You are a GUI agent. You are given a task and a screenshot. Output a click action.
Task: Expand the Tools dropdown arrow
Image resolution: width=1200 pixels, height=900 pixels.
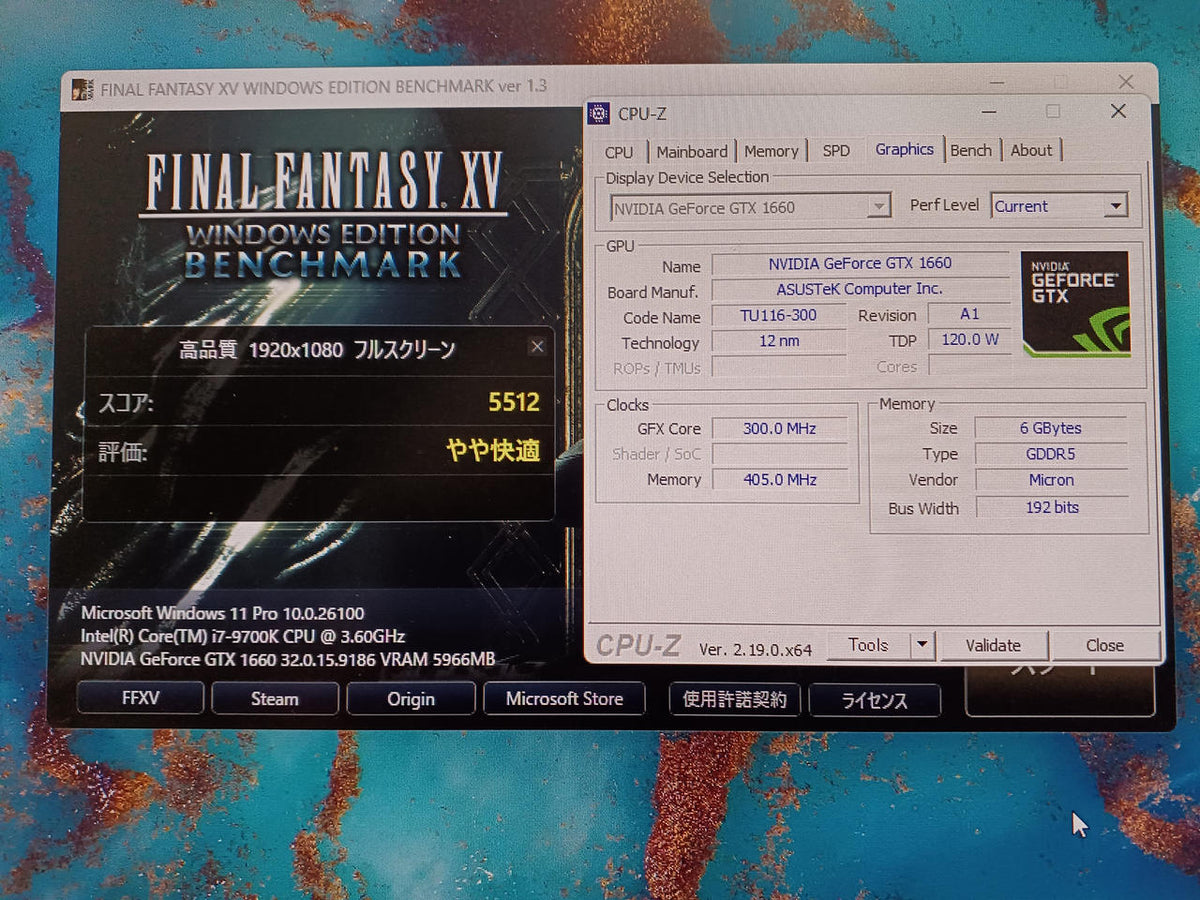(923, 645)
